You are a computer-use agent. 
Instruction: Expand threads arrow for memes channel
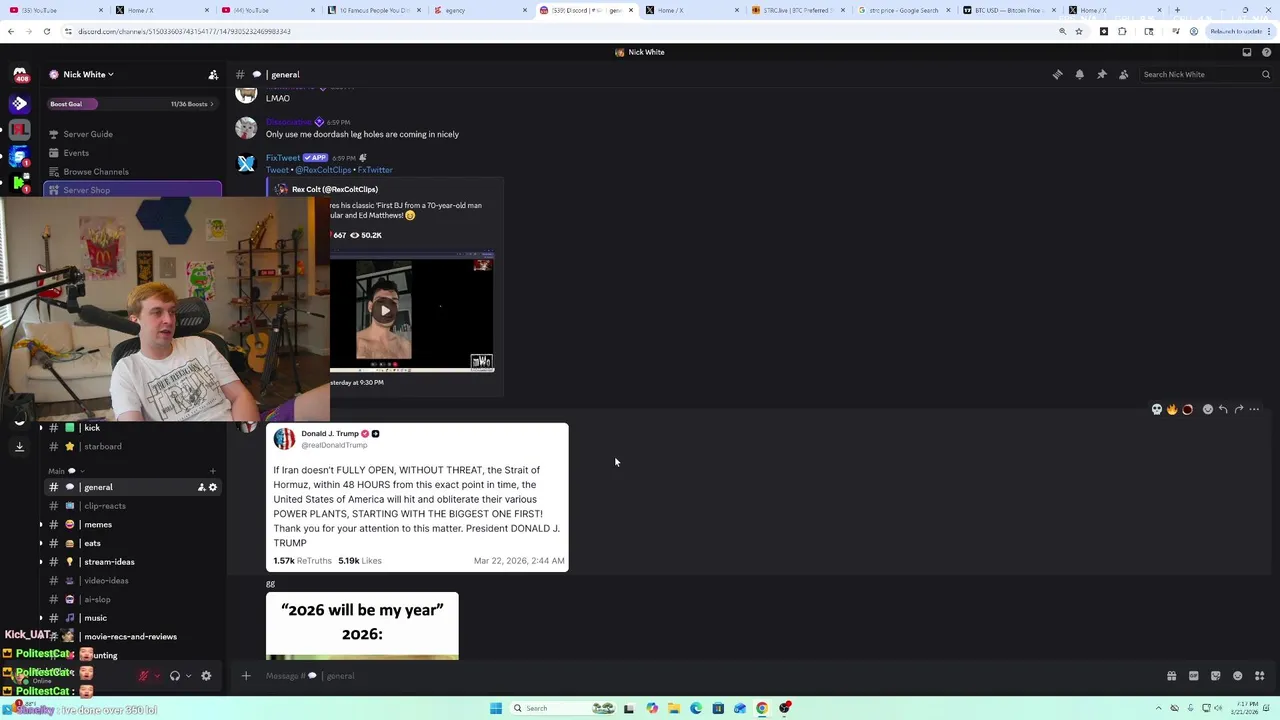[x=41, y=524]
